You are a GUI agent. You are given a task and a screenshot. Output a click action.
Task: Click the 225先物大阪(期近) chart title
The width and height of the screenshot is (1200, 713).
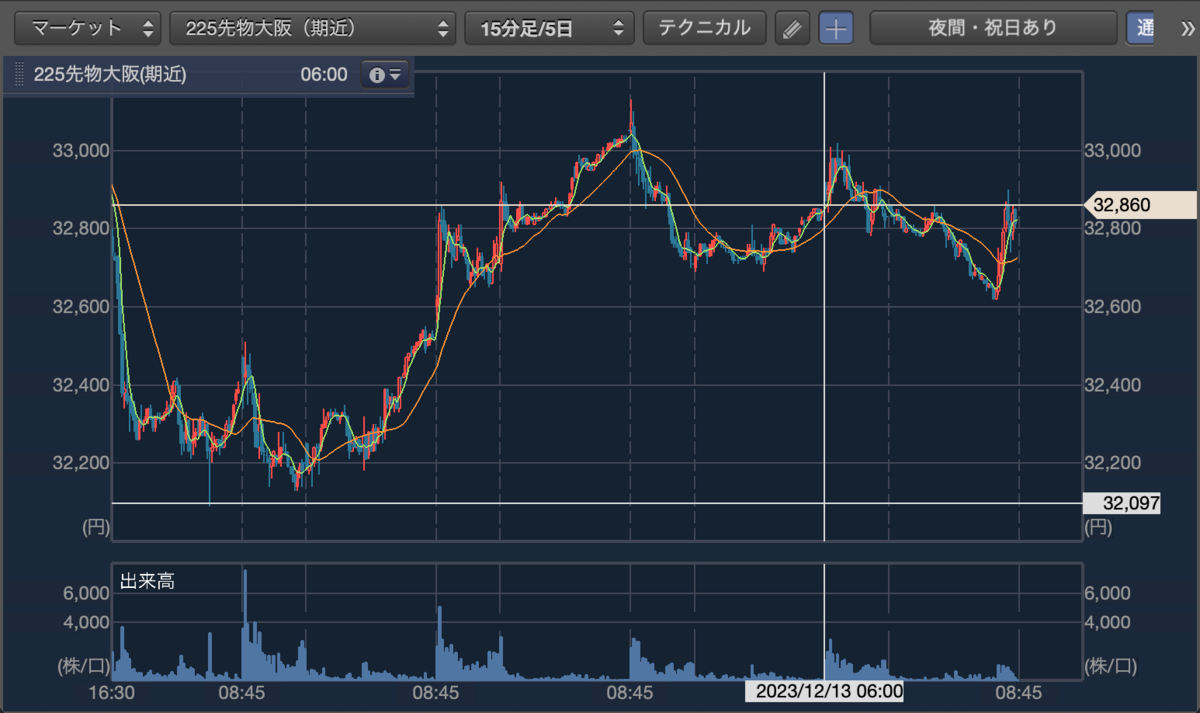point(110,75)
